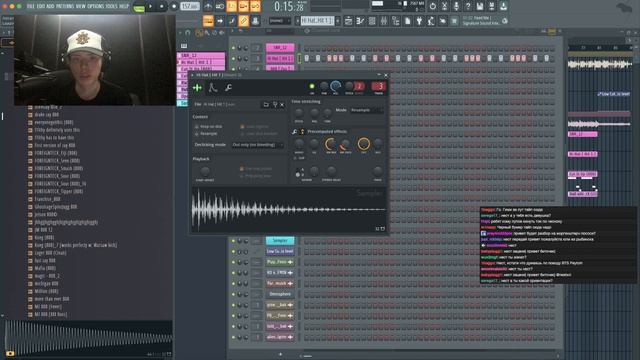
Task: Toggle Keep on disk option
Action: [x=209, y=127]
